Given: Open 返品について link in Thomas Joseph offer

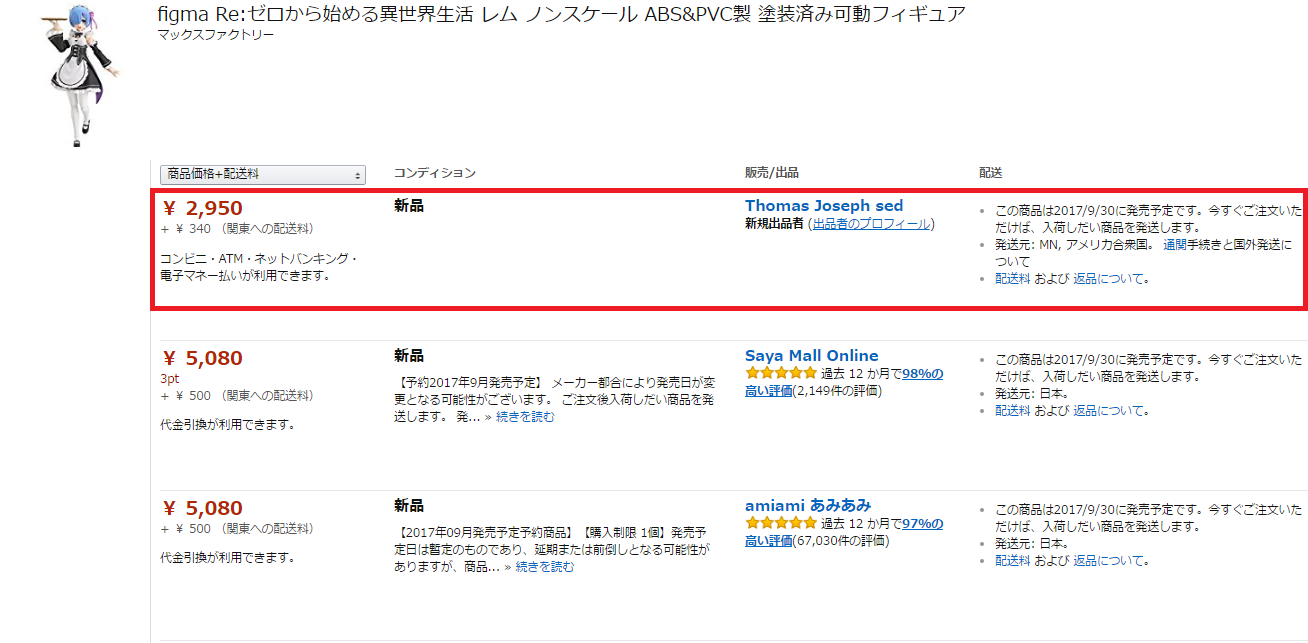Looking at the screenshot, I should pyautogui.click(x=1110, y=279).
